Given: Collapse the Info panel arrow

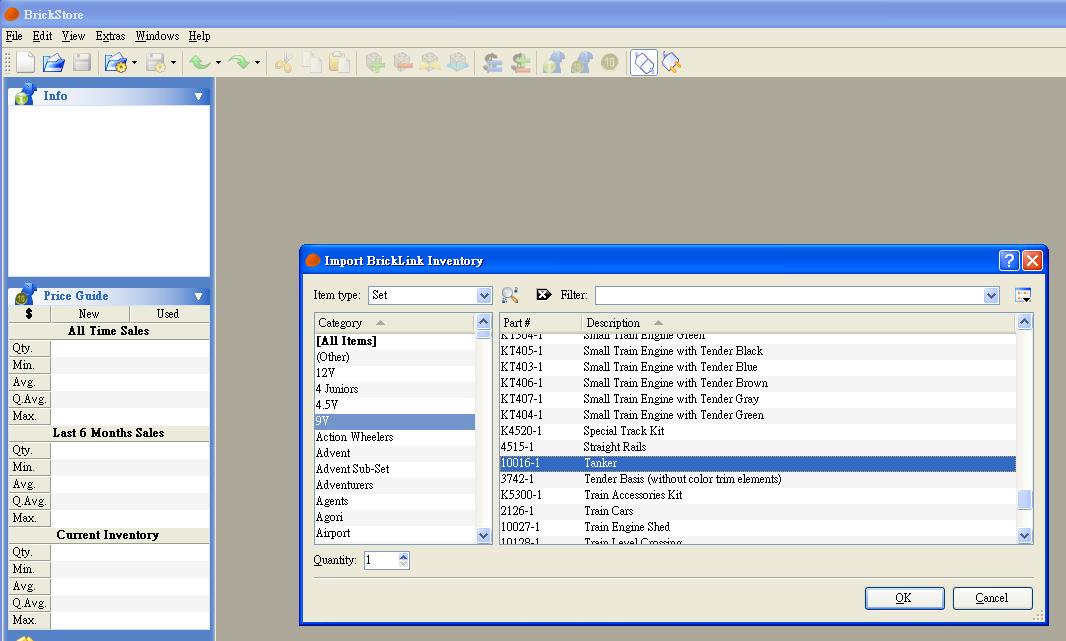Looking at the screenshot, I should [199, 96].
